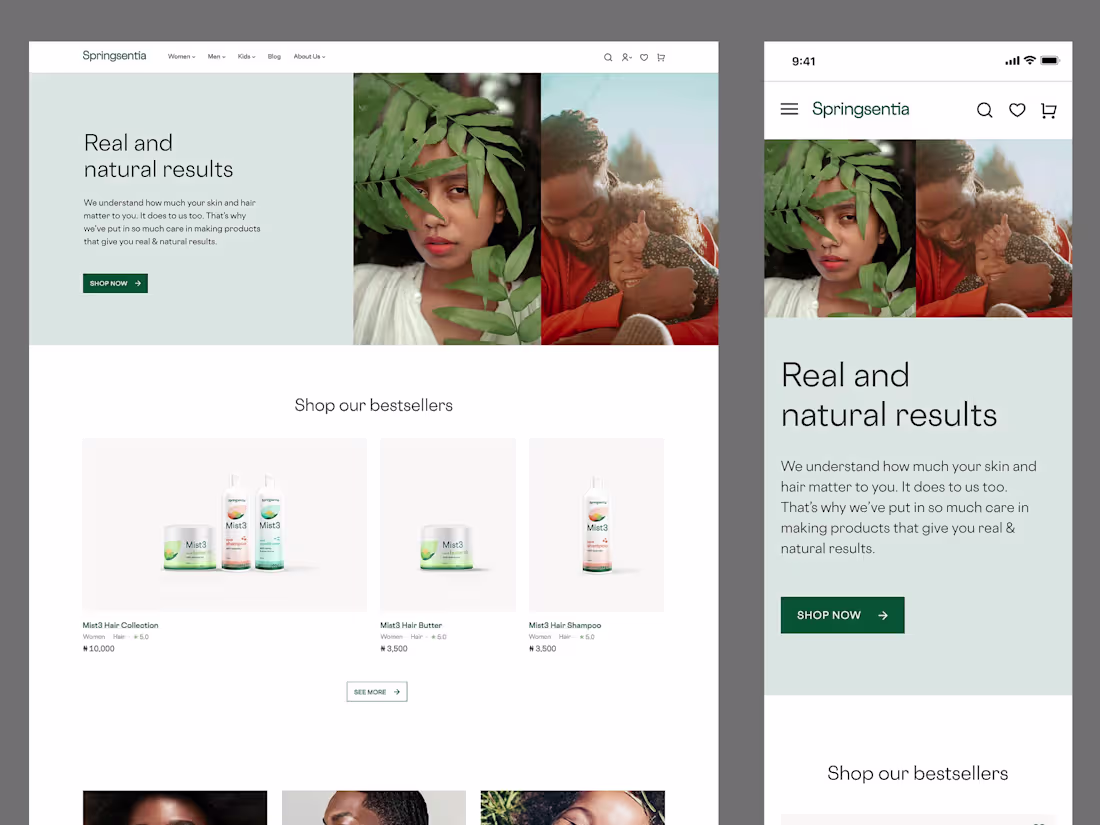1100x825 pixels.
Task: Open the Mist3 Hair Shampoo product image
Action: point(596,524)
